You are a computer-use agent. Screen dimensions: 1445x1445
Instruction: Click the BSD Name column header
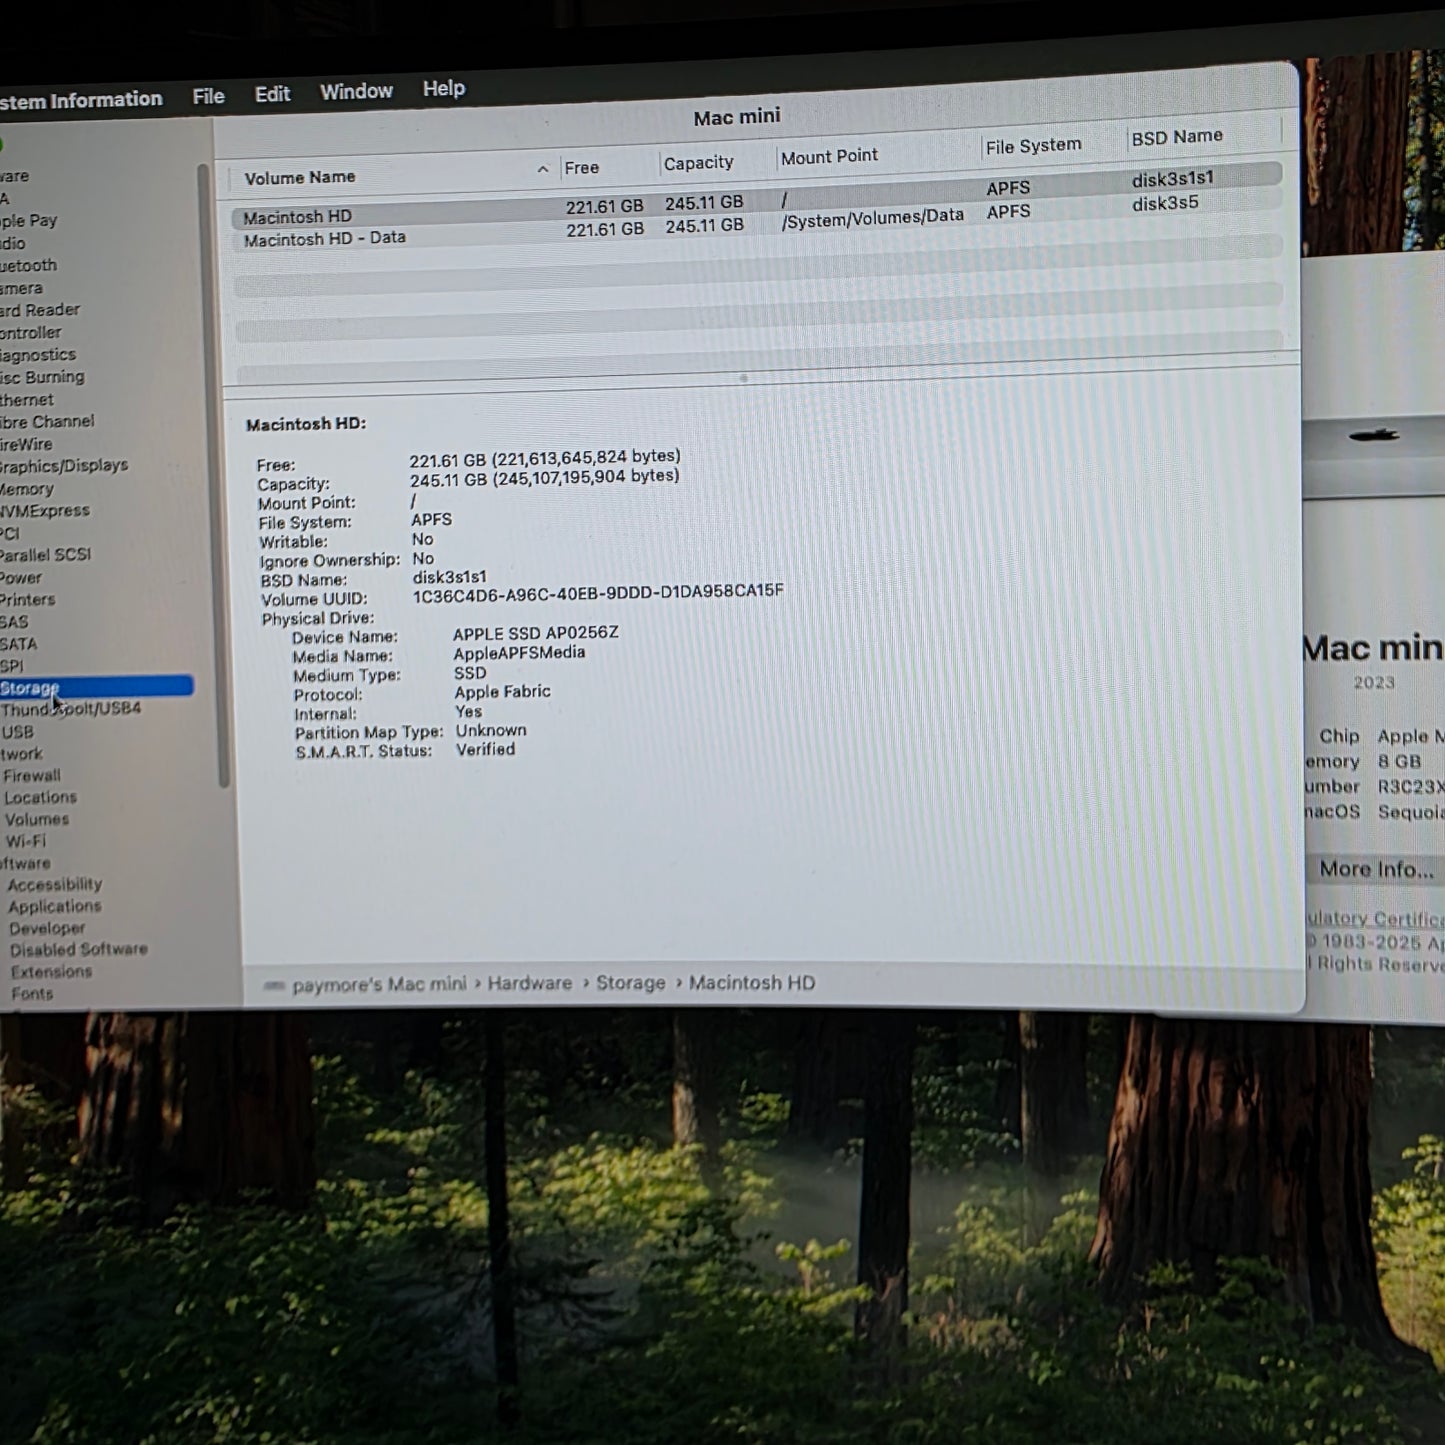pyautogui.click(x=1177, y=136)
